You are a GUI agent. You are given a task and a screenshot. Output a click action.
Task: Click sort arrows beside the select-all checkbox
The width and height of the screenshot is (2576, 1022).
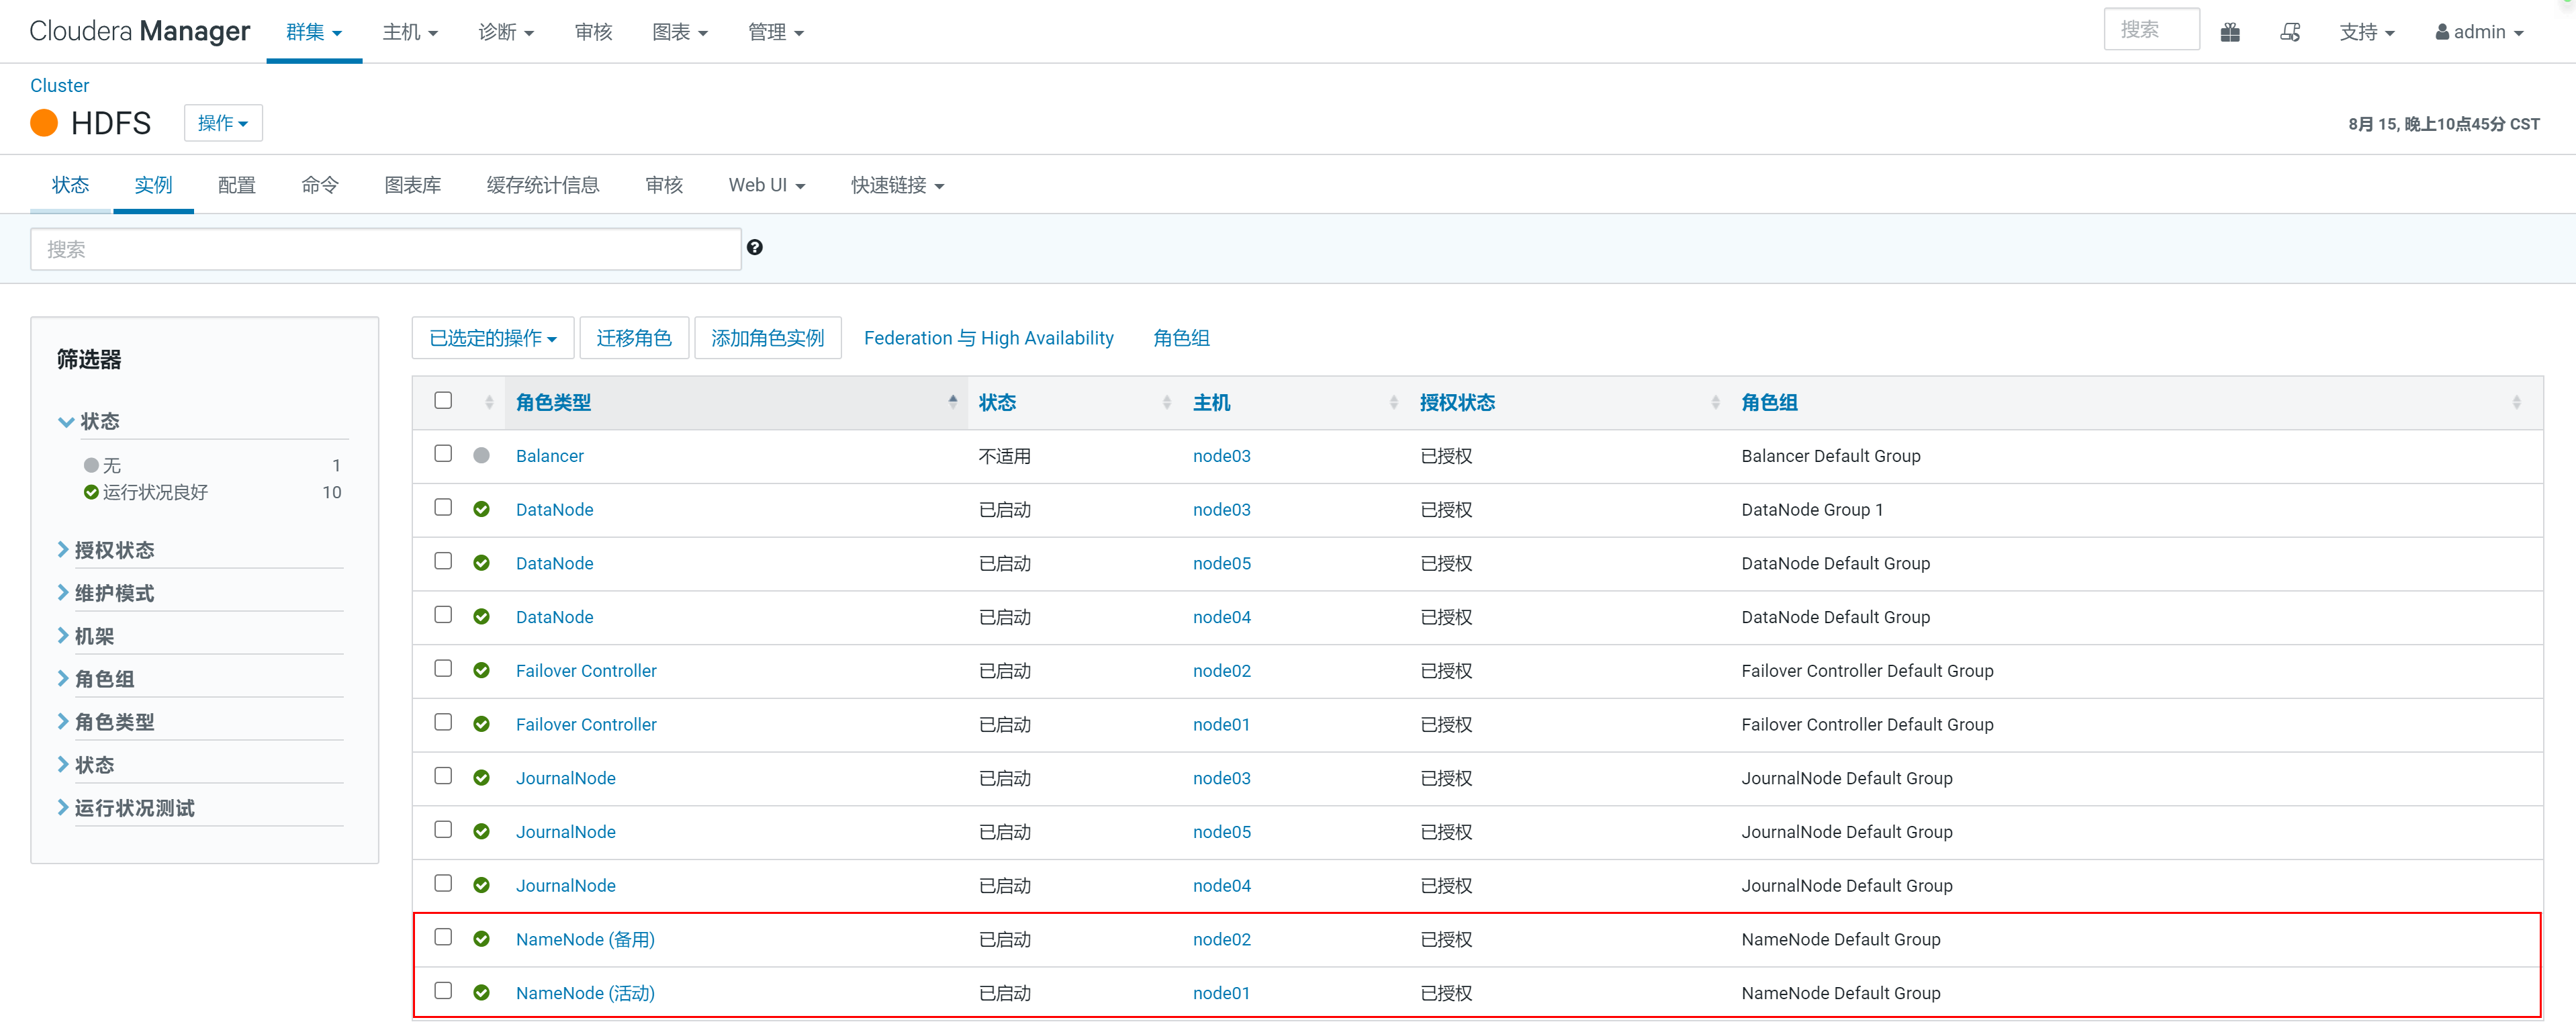pyautogui.click(x=489, y=402)
